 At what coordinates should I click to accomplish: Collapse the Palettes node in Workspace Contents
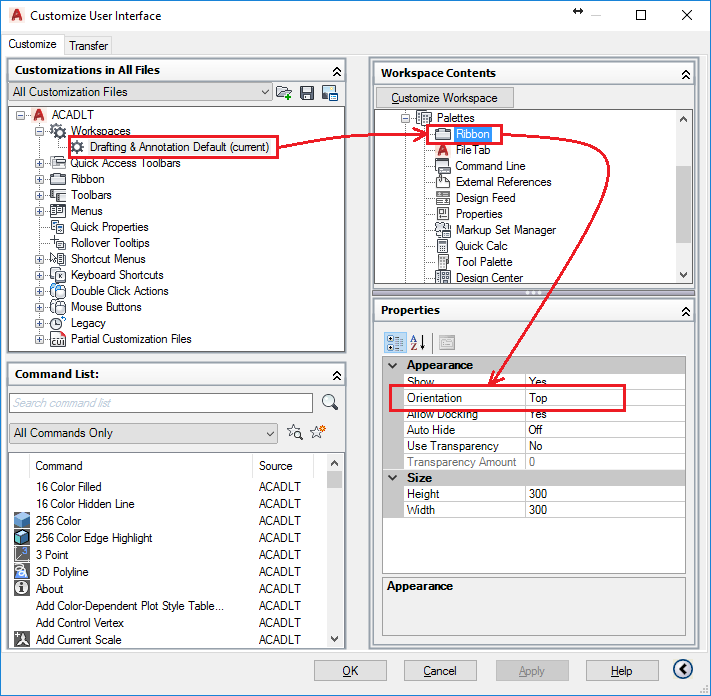click(x=405, y=118)
